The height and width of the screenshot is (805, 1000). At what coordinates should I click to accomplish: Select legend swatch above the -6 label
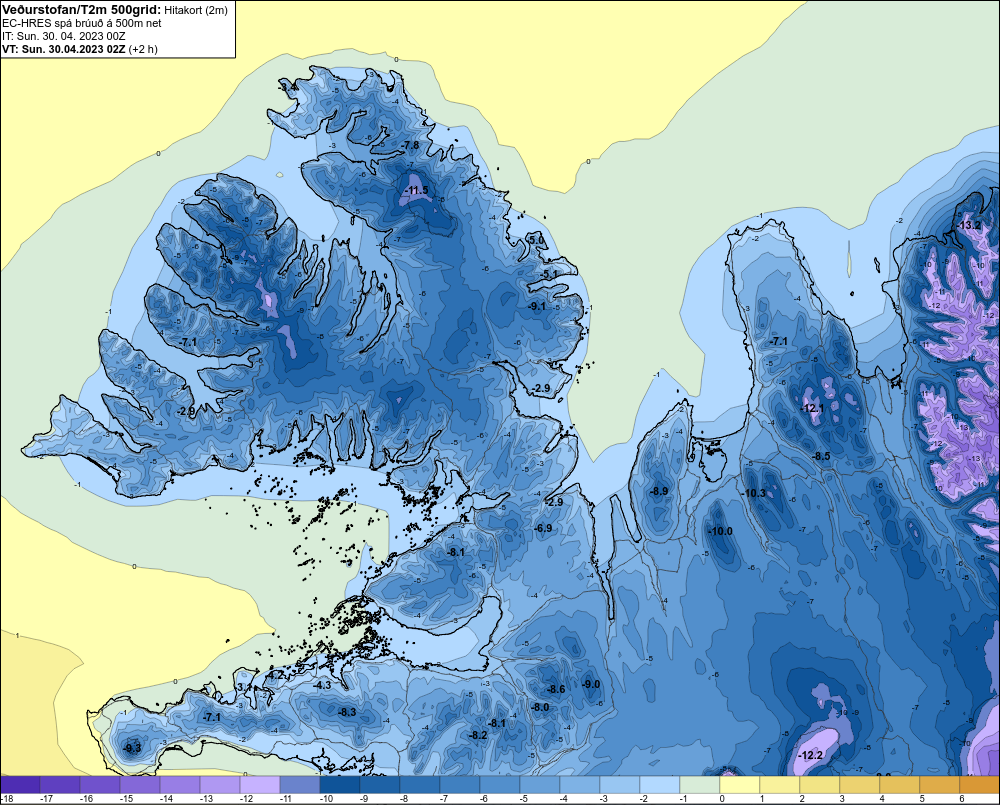[x=500, y=785]
